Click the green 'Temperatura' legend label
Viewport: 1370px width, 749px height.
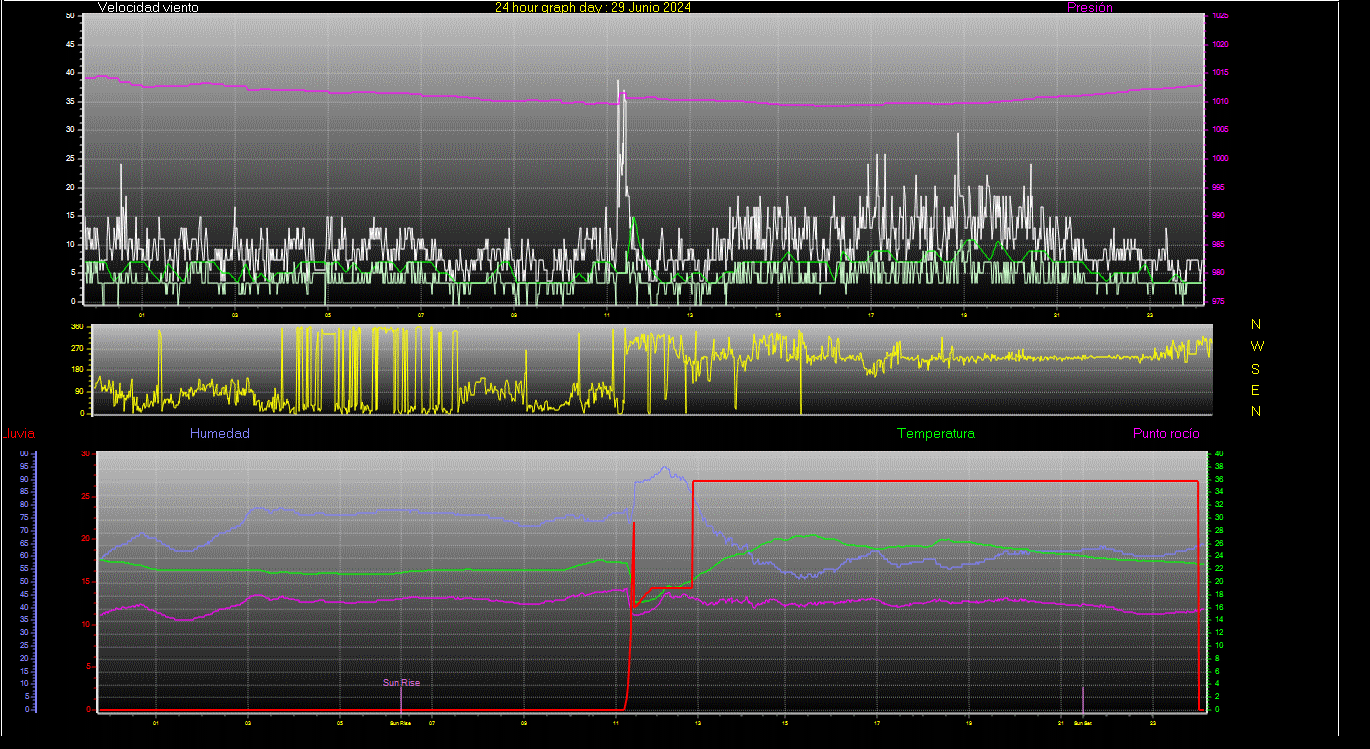(936, 434)
